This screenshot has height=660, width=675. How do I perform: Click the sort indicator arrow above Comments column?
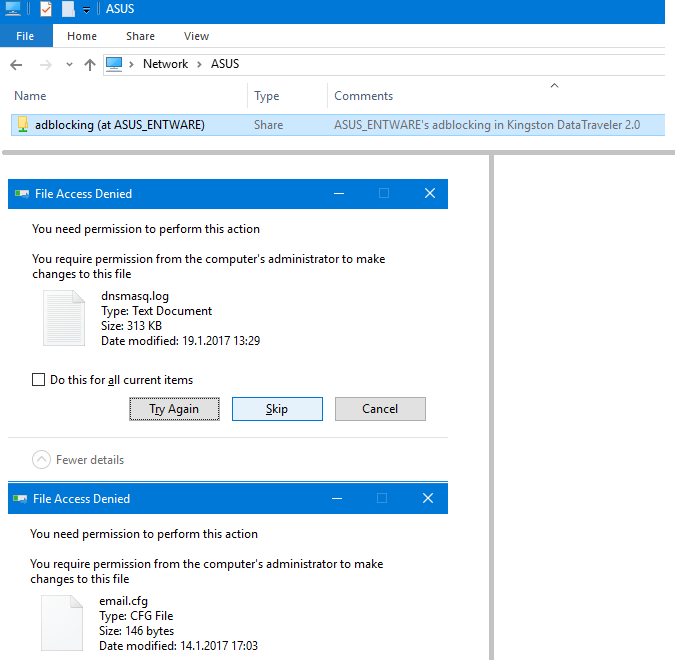pyautogui.click(x=554, y=86)
